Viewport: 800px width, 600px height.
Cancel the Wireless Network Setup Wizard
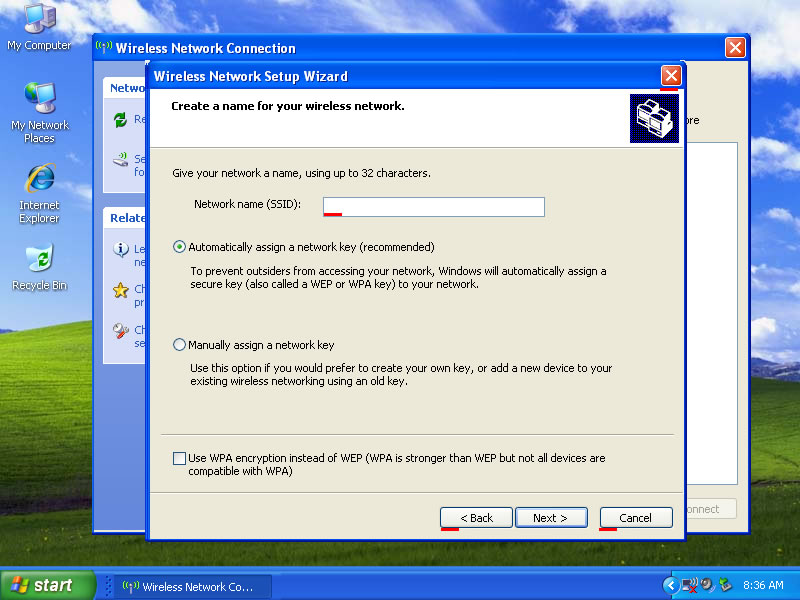[636, 518]
